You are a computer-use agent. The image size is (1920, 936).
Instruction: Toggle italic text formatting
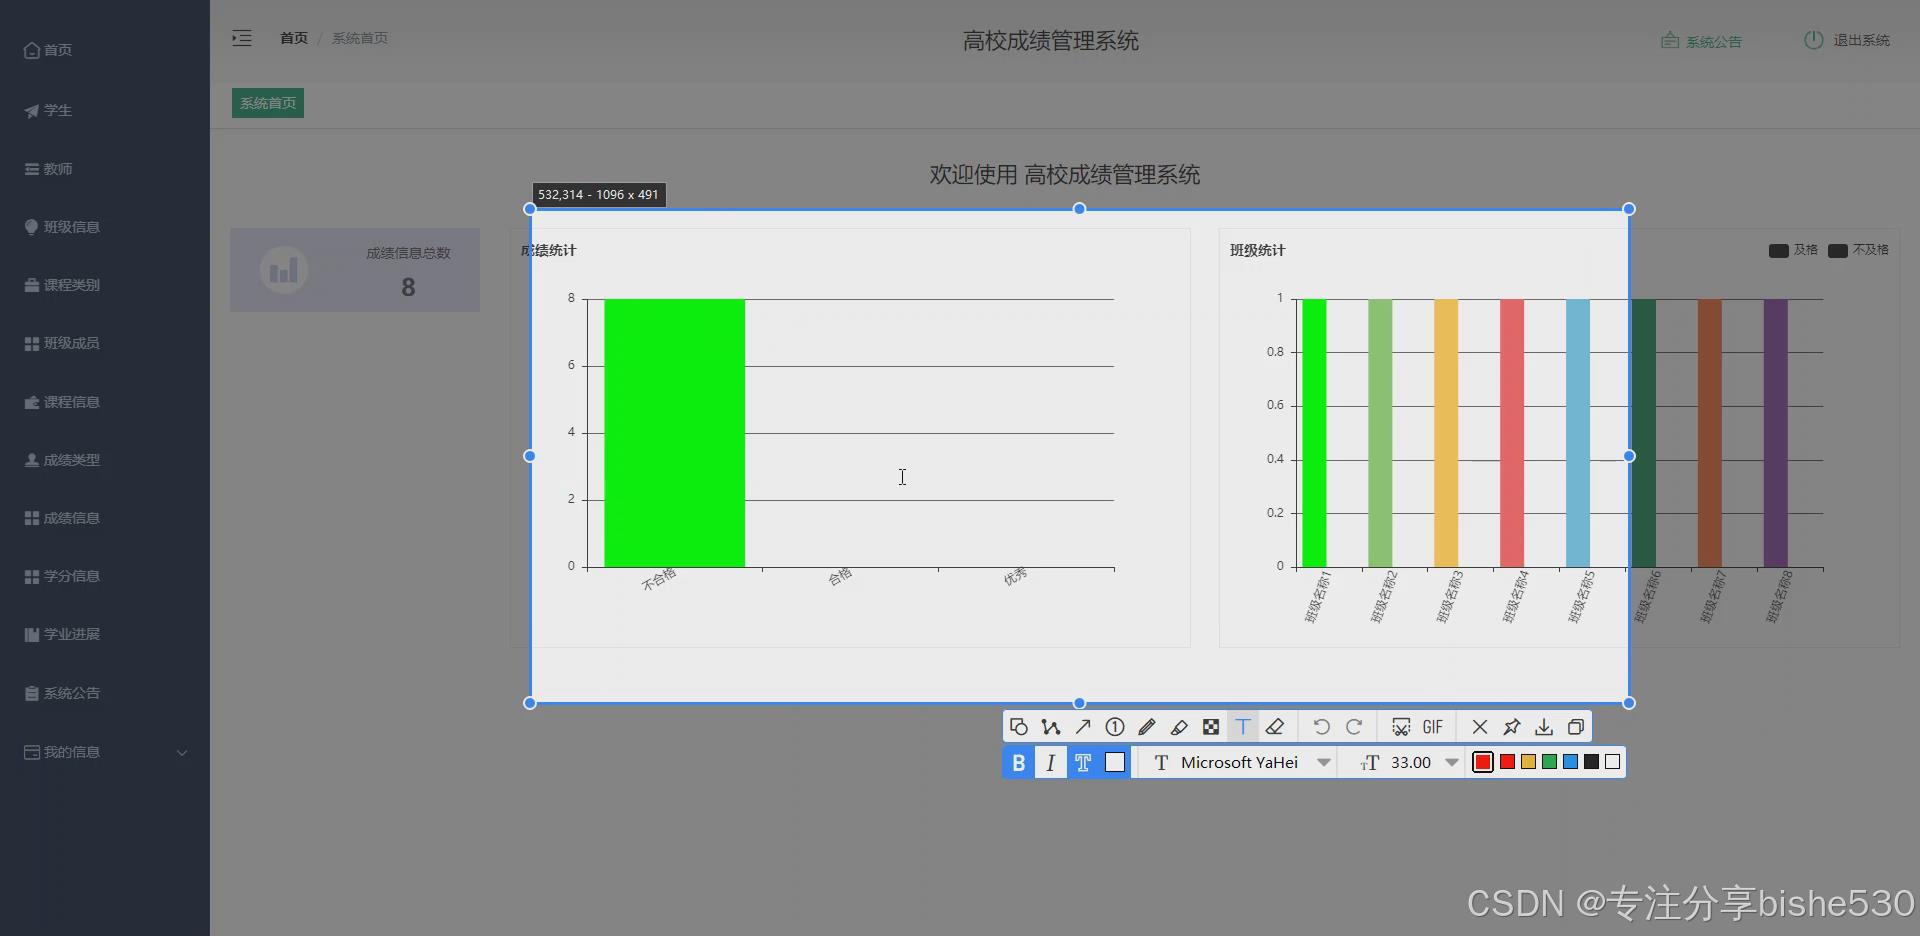(x=1050, y=762)
